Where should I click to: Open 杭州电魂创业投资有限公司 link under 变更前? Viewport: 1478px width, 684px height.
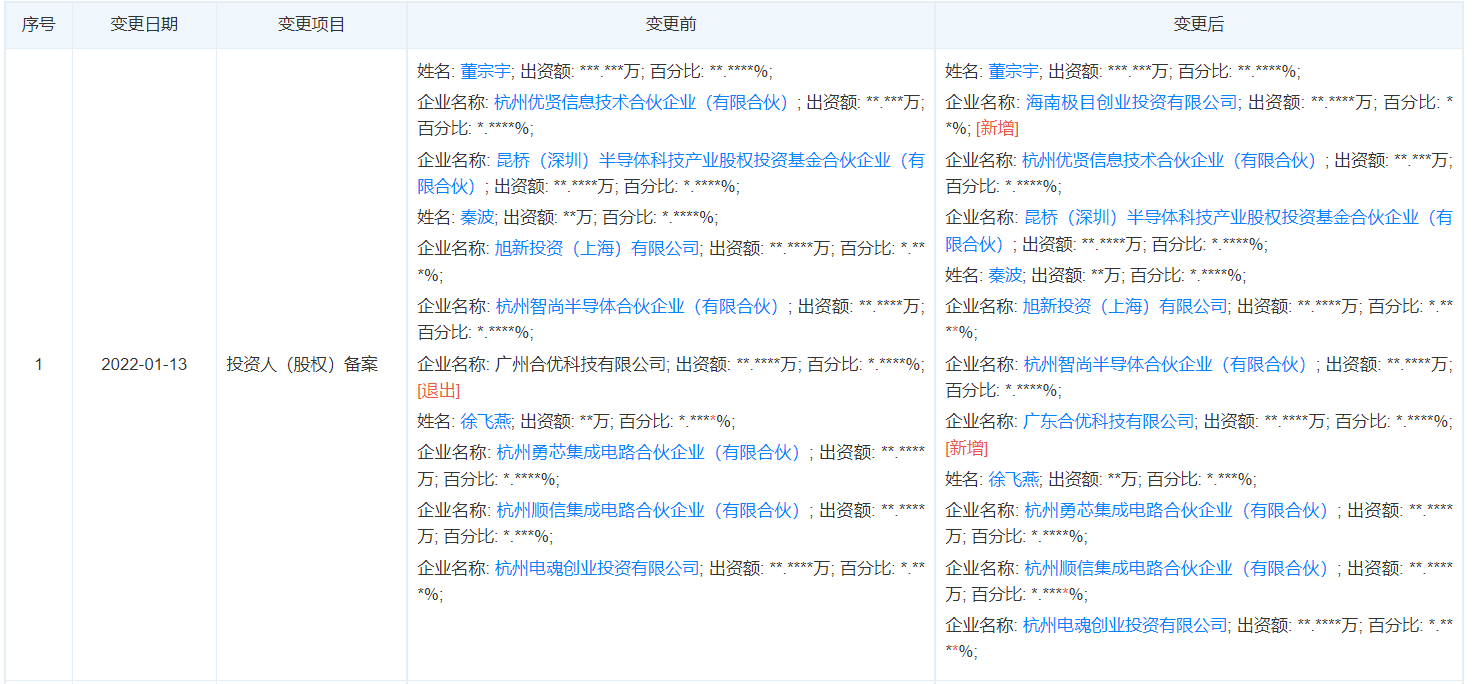click(597, 568)
